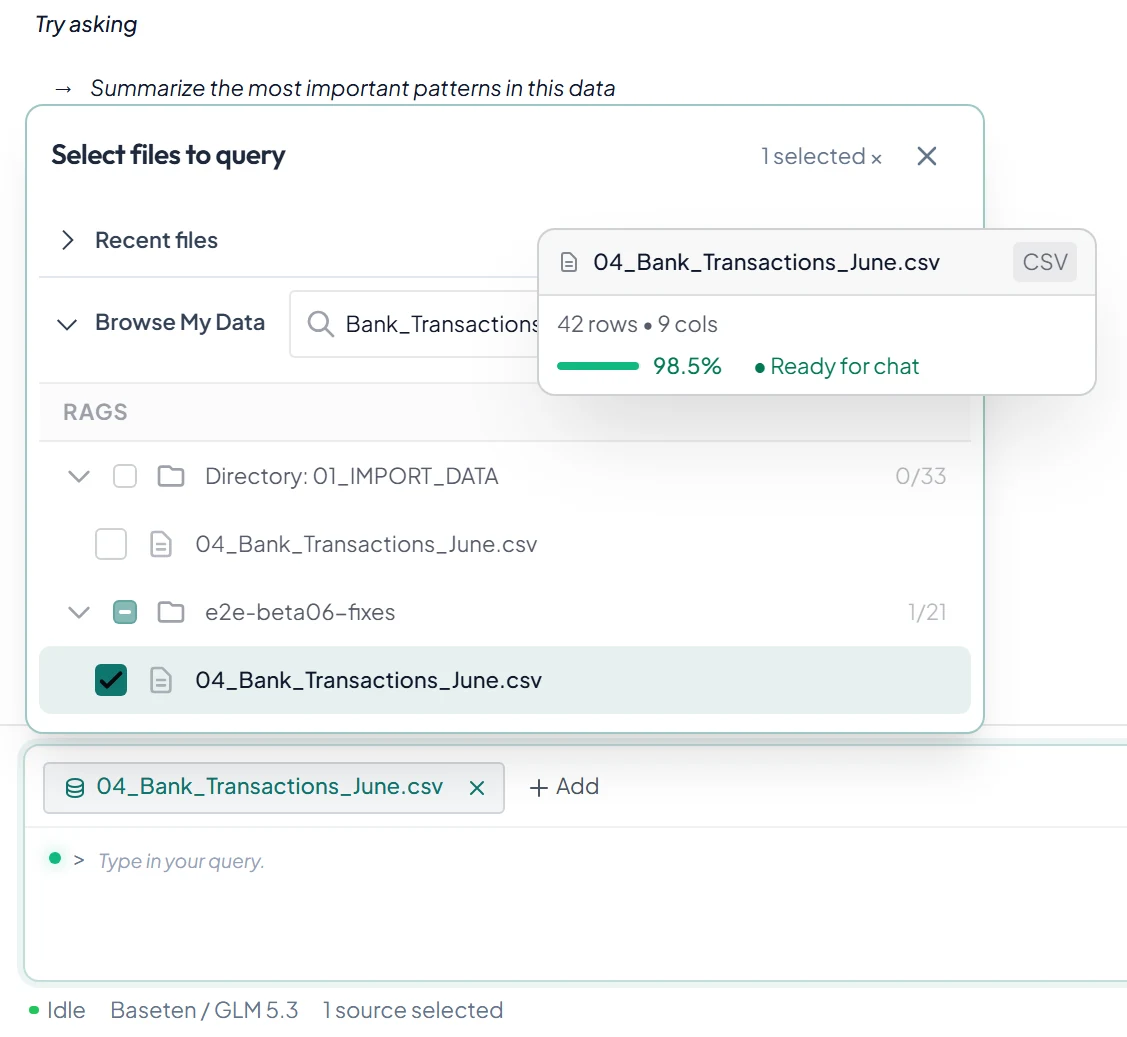1127x1037 pixels.
Task: Click the 98.5% value in the tooltip
Action: (687, 367)
